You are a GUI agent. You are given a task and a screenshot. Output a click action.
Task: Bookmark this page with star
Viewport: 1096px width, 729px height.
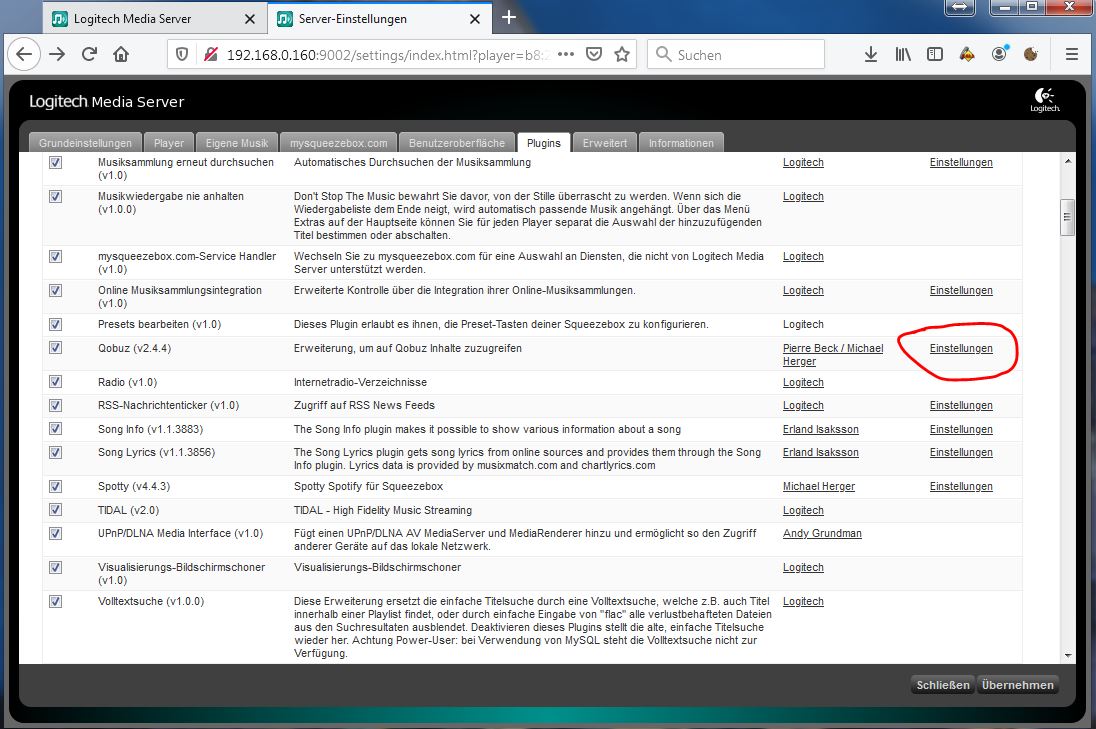[621, 54]
